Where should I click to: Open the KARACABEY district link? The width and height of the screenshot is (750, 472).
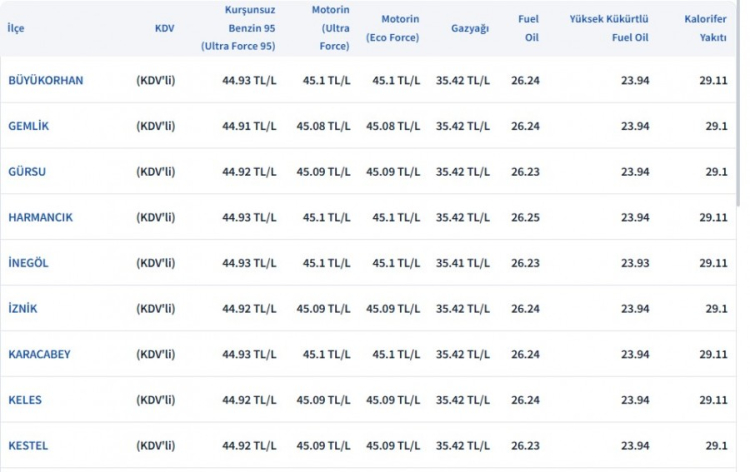[x=39, y=354]
